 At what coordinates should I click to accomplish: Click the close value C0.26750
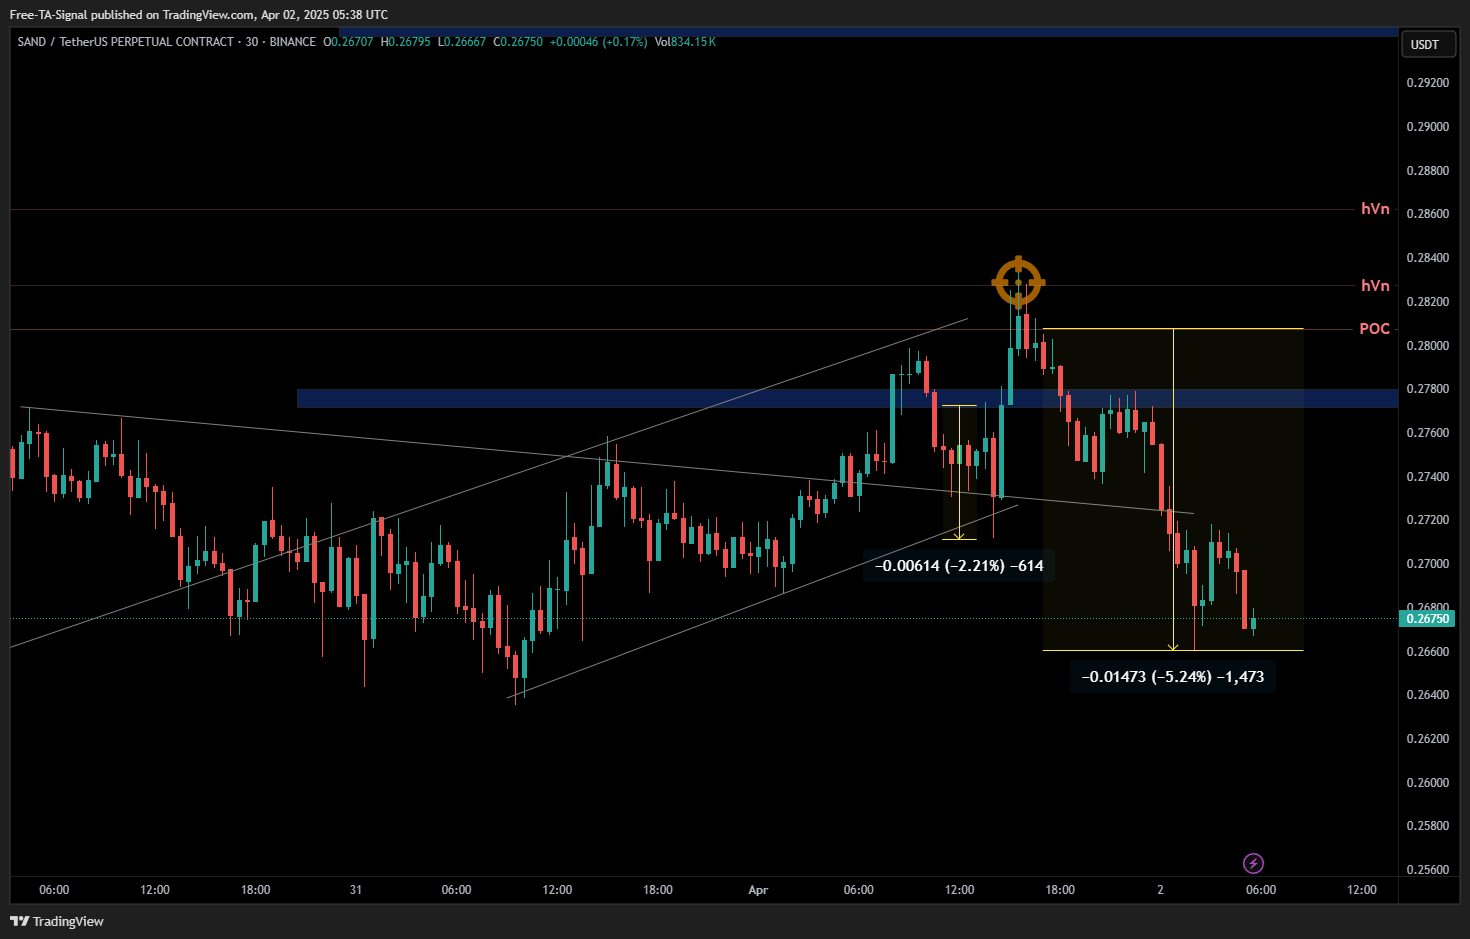518,42
